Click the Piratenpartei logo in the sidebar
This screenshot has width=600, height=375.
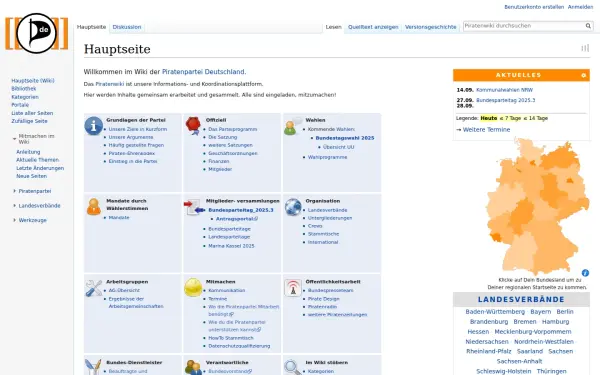37,34
